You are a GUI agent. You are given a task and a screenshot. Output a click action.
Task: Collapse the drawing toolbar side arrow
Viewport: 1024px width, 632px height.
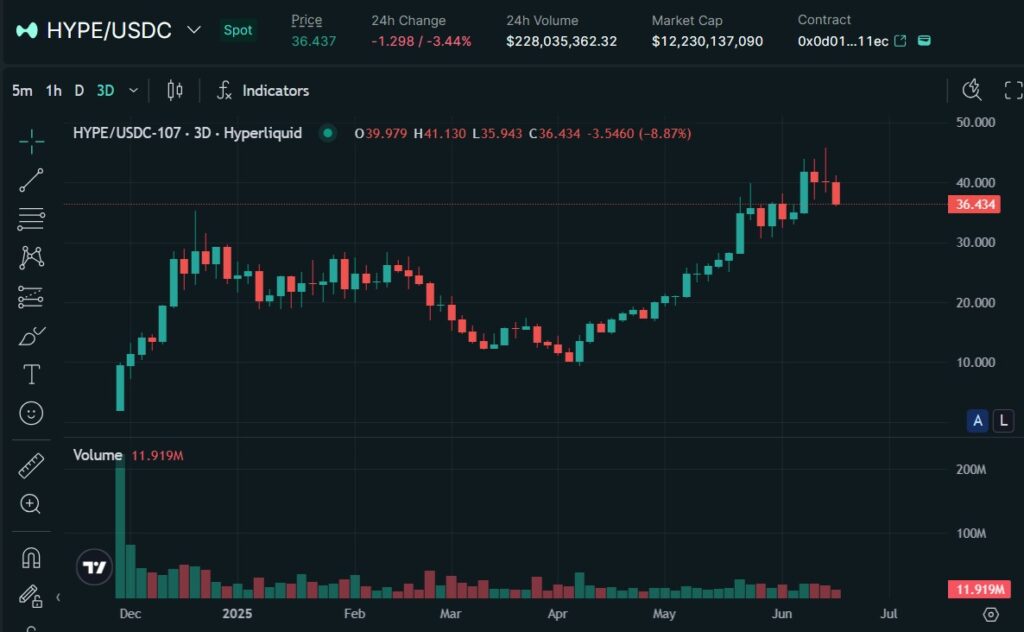tap(58, 597)
